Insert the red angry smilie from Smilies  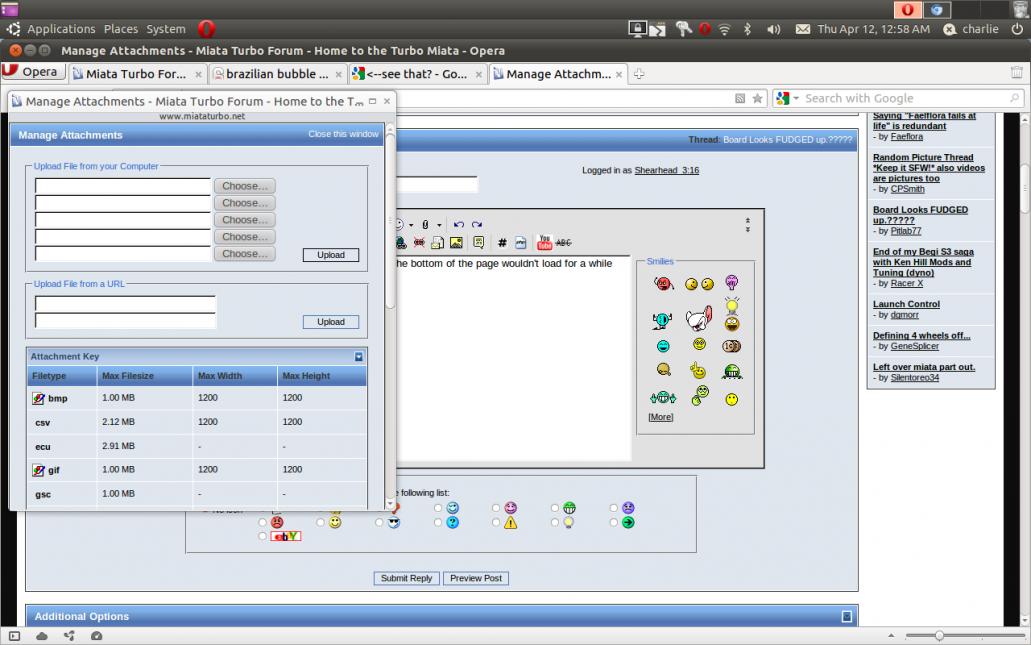tap(663, 283)
